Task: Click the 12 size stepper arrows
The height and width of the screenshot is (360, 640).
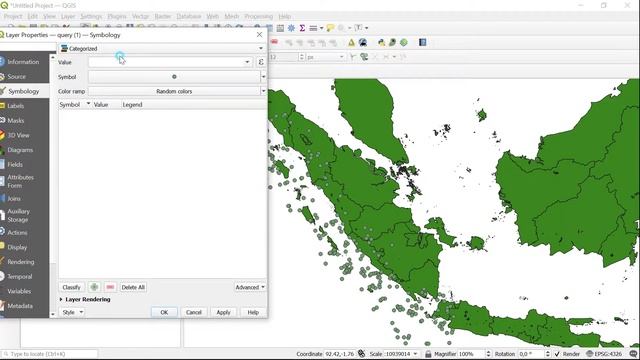Action: point(302,57)
